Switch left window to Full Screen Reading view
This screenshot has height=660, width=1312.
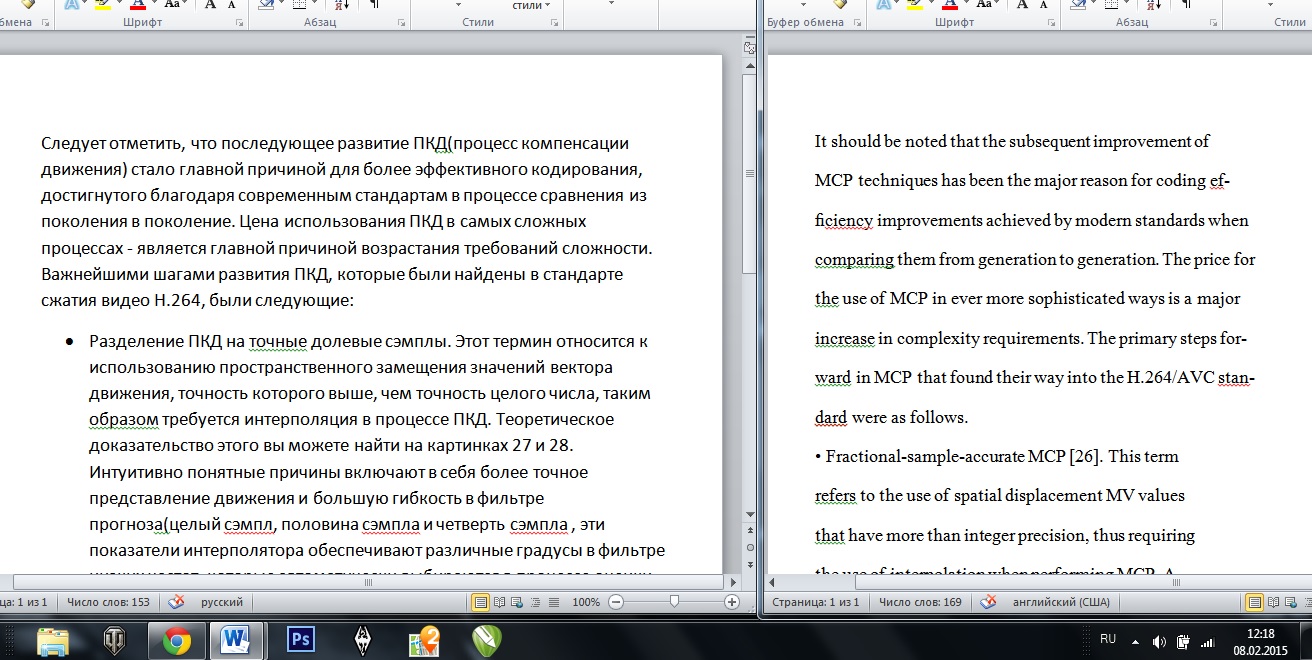497,602
